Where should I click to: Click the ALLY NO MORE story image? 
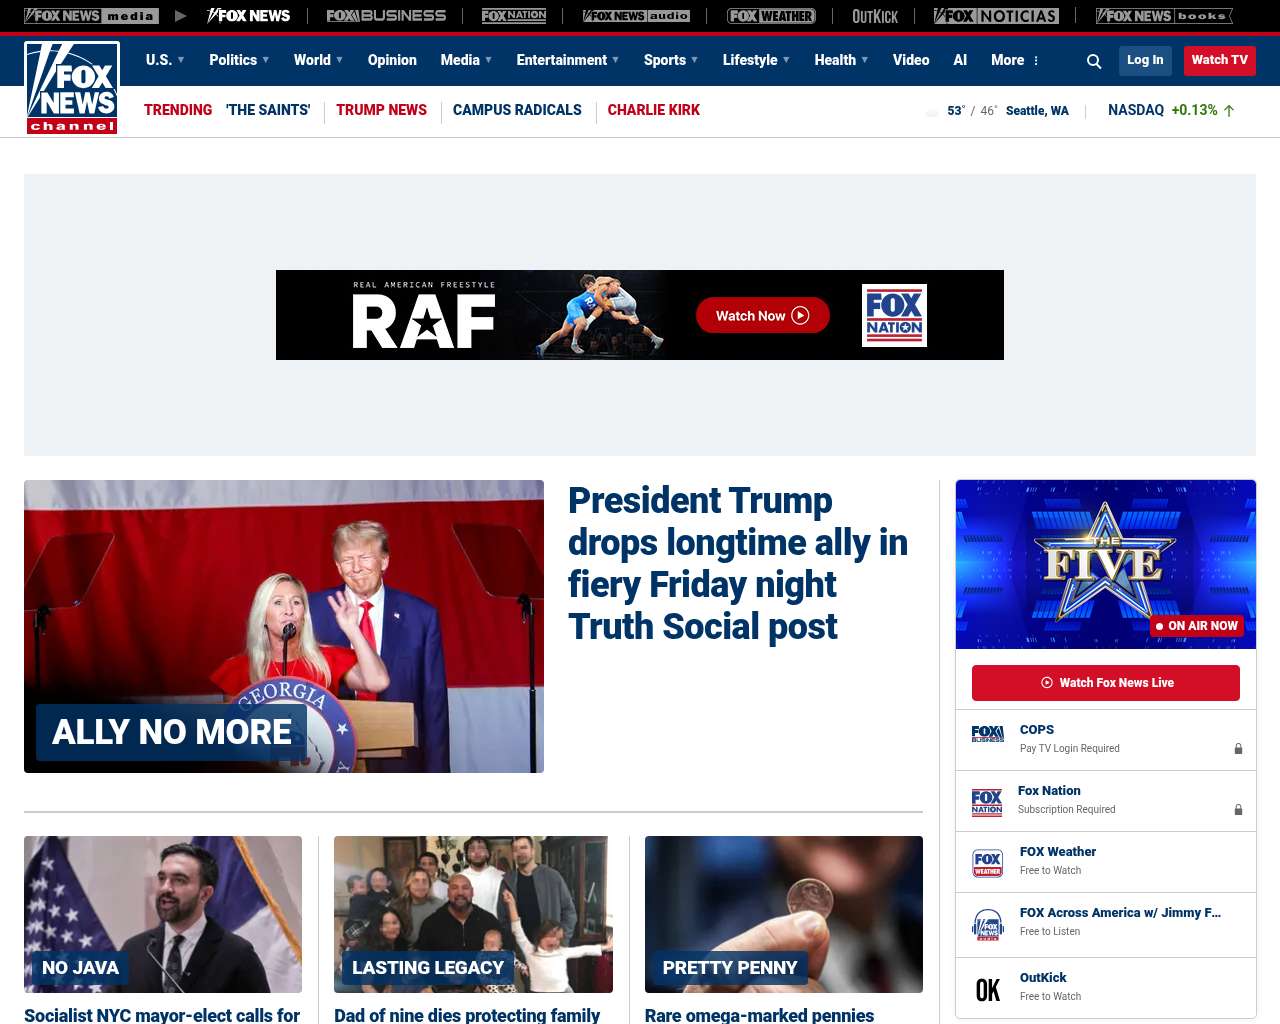click(x=284, y=626)
